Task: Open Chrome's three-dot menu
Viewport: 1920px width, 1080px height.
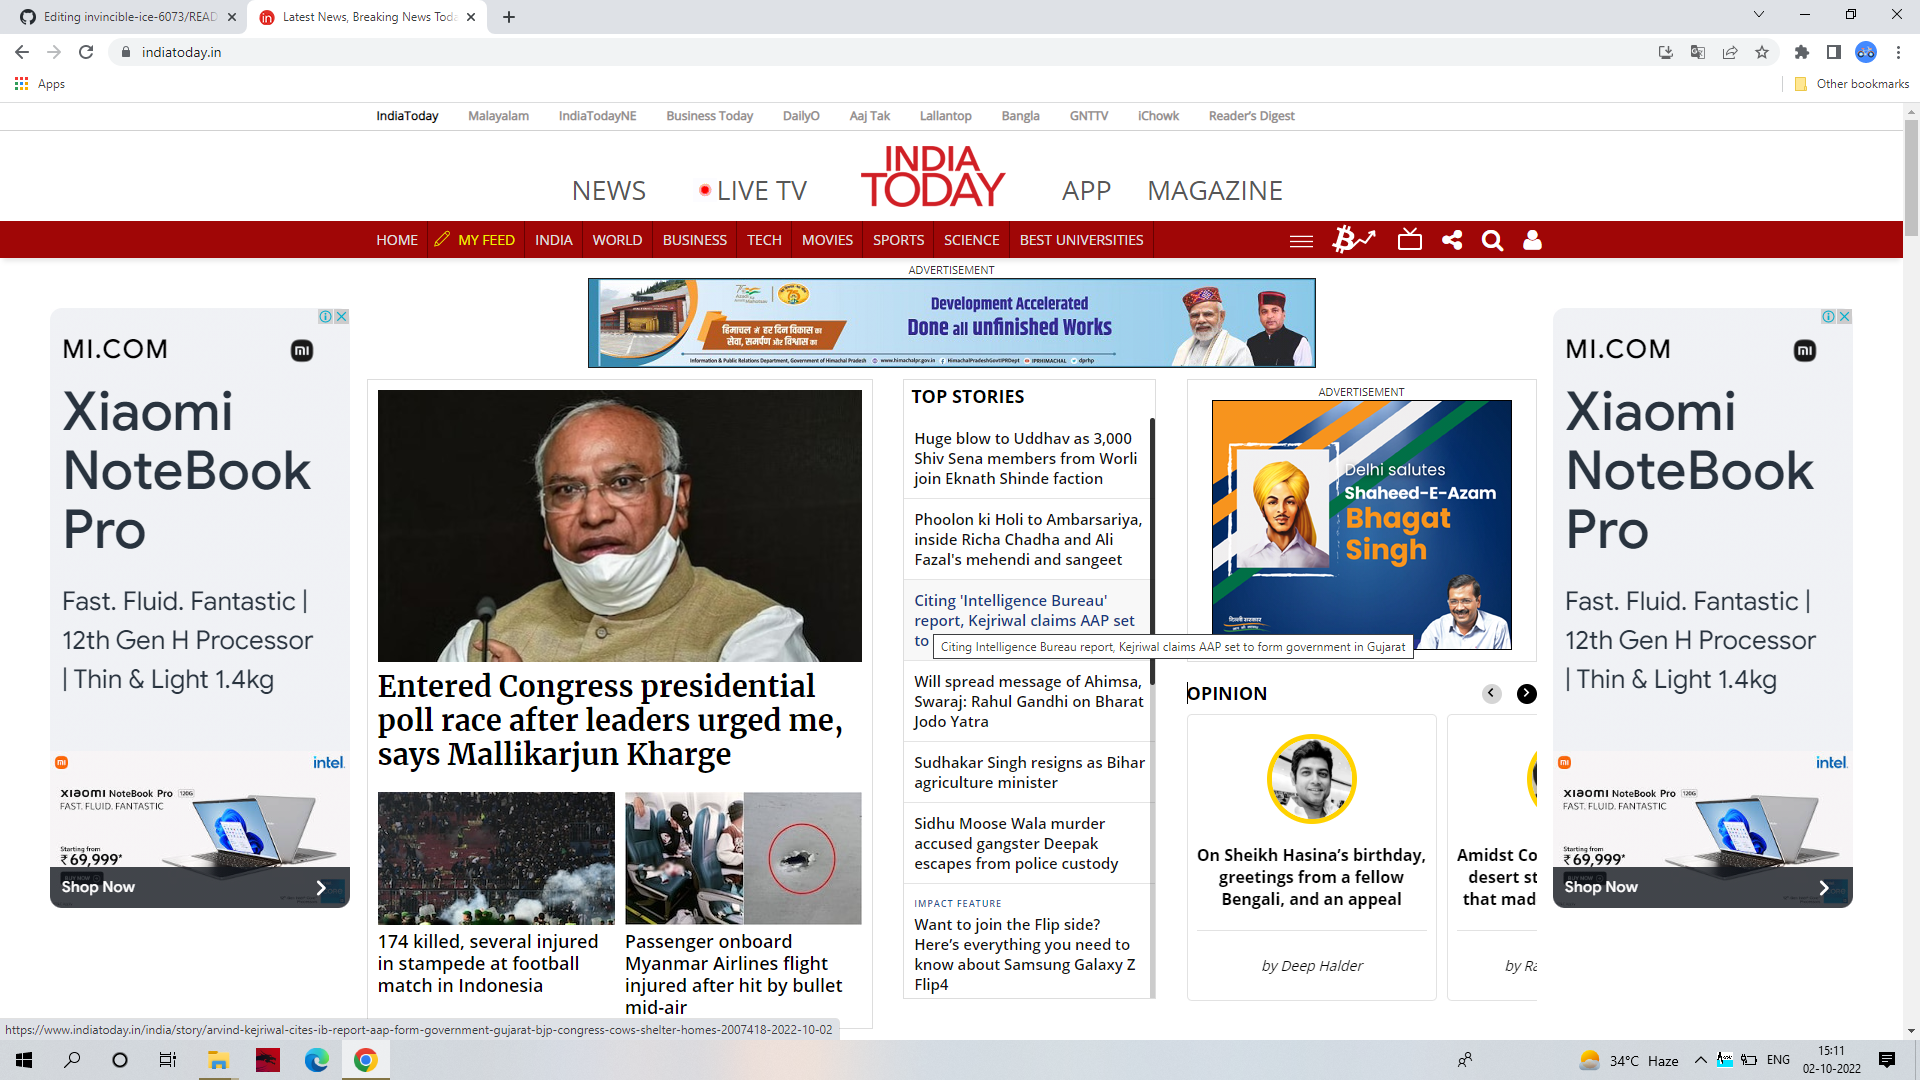Action: coord(1899,52)
